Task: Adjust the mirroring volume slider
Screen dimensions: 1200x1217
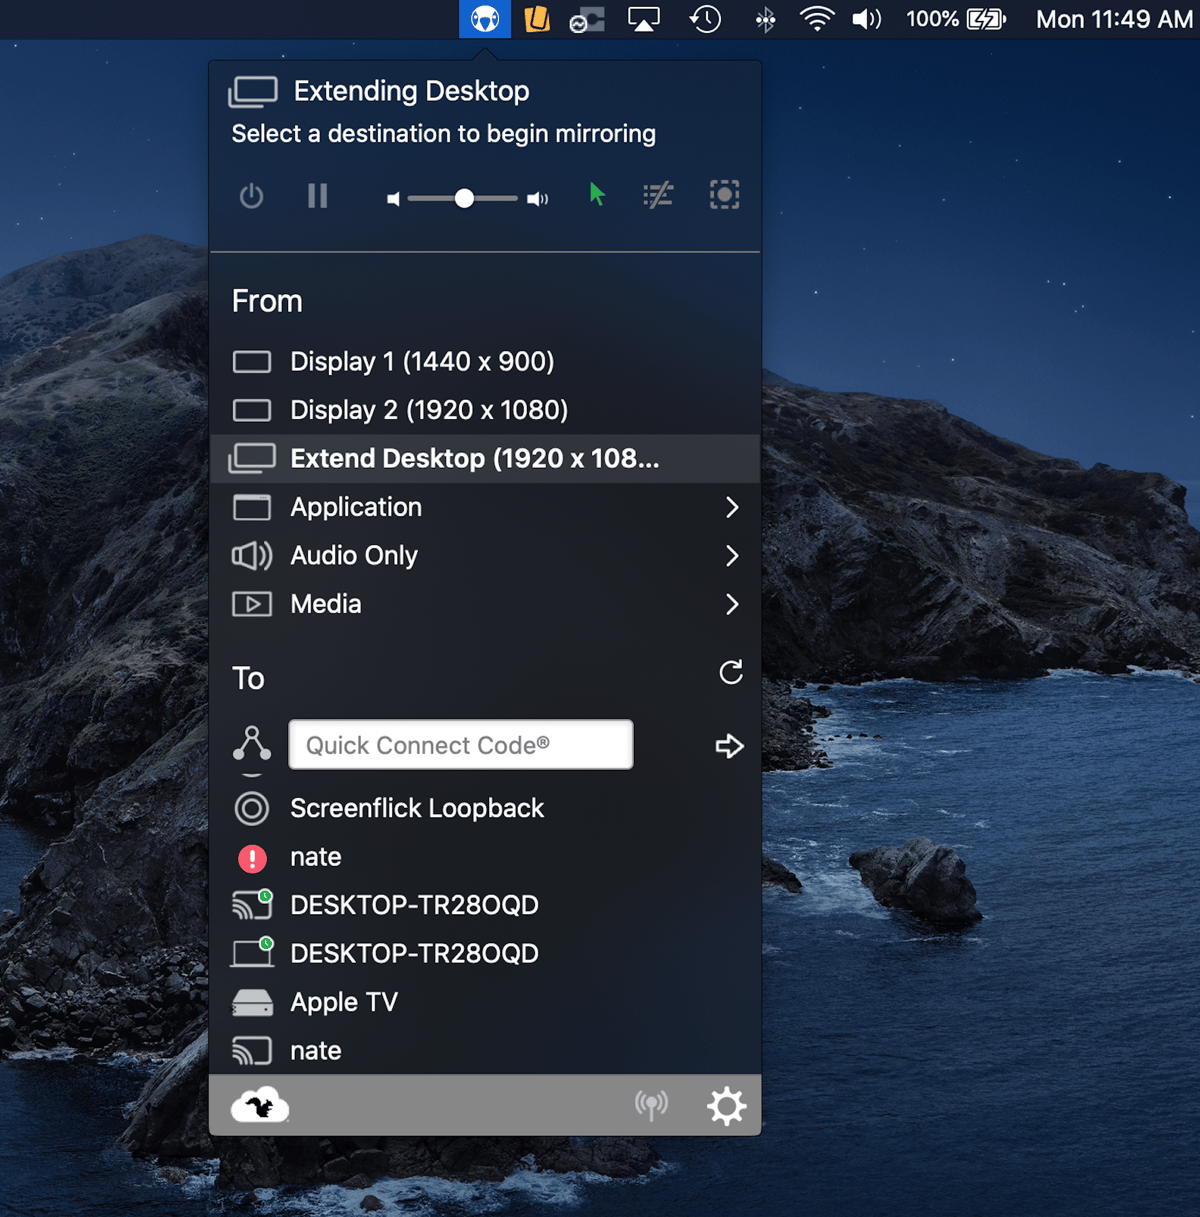Action: point(463,198)
